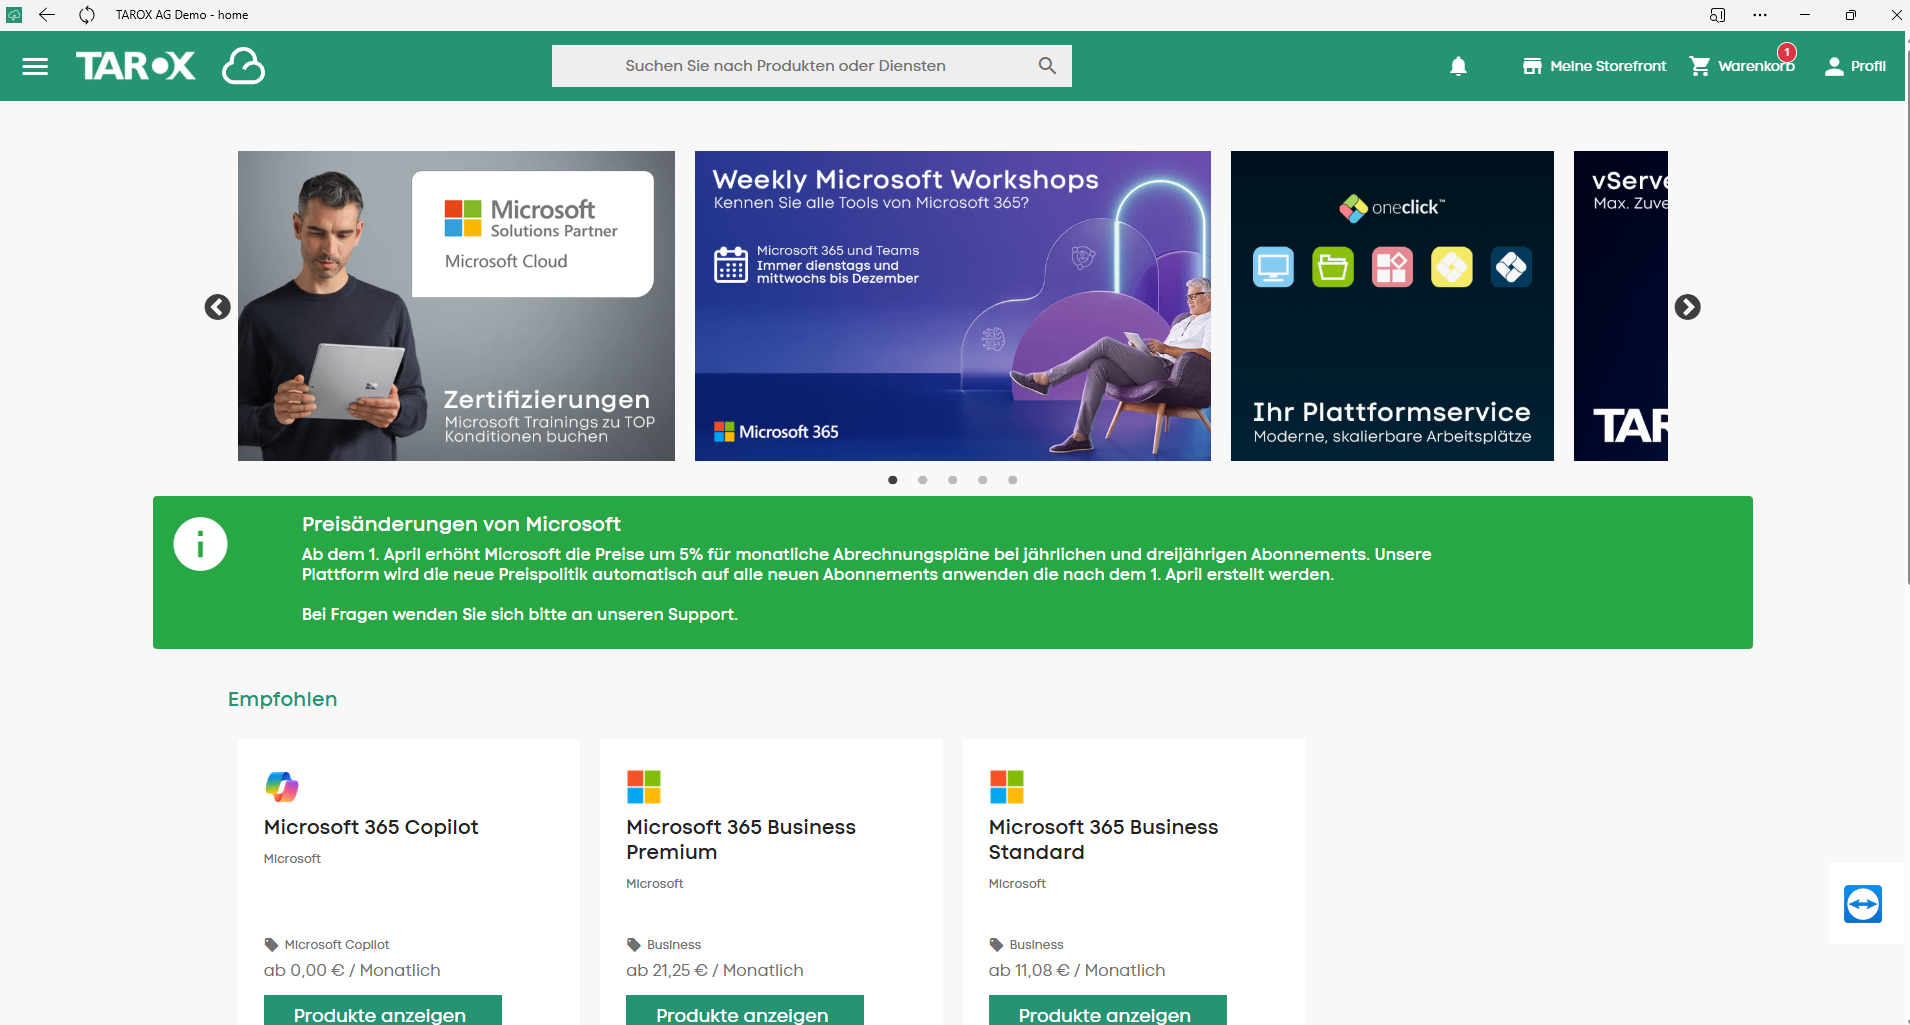Click the TAROX logo
The image size is (1910, 1025).
tap(136, 66)
